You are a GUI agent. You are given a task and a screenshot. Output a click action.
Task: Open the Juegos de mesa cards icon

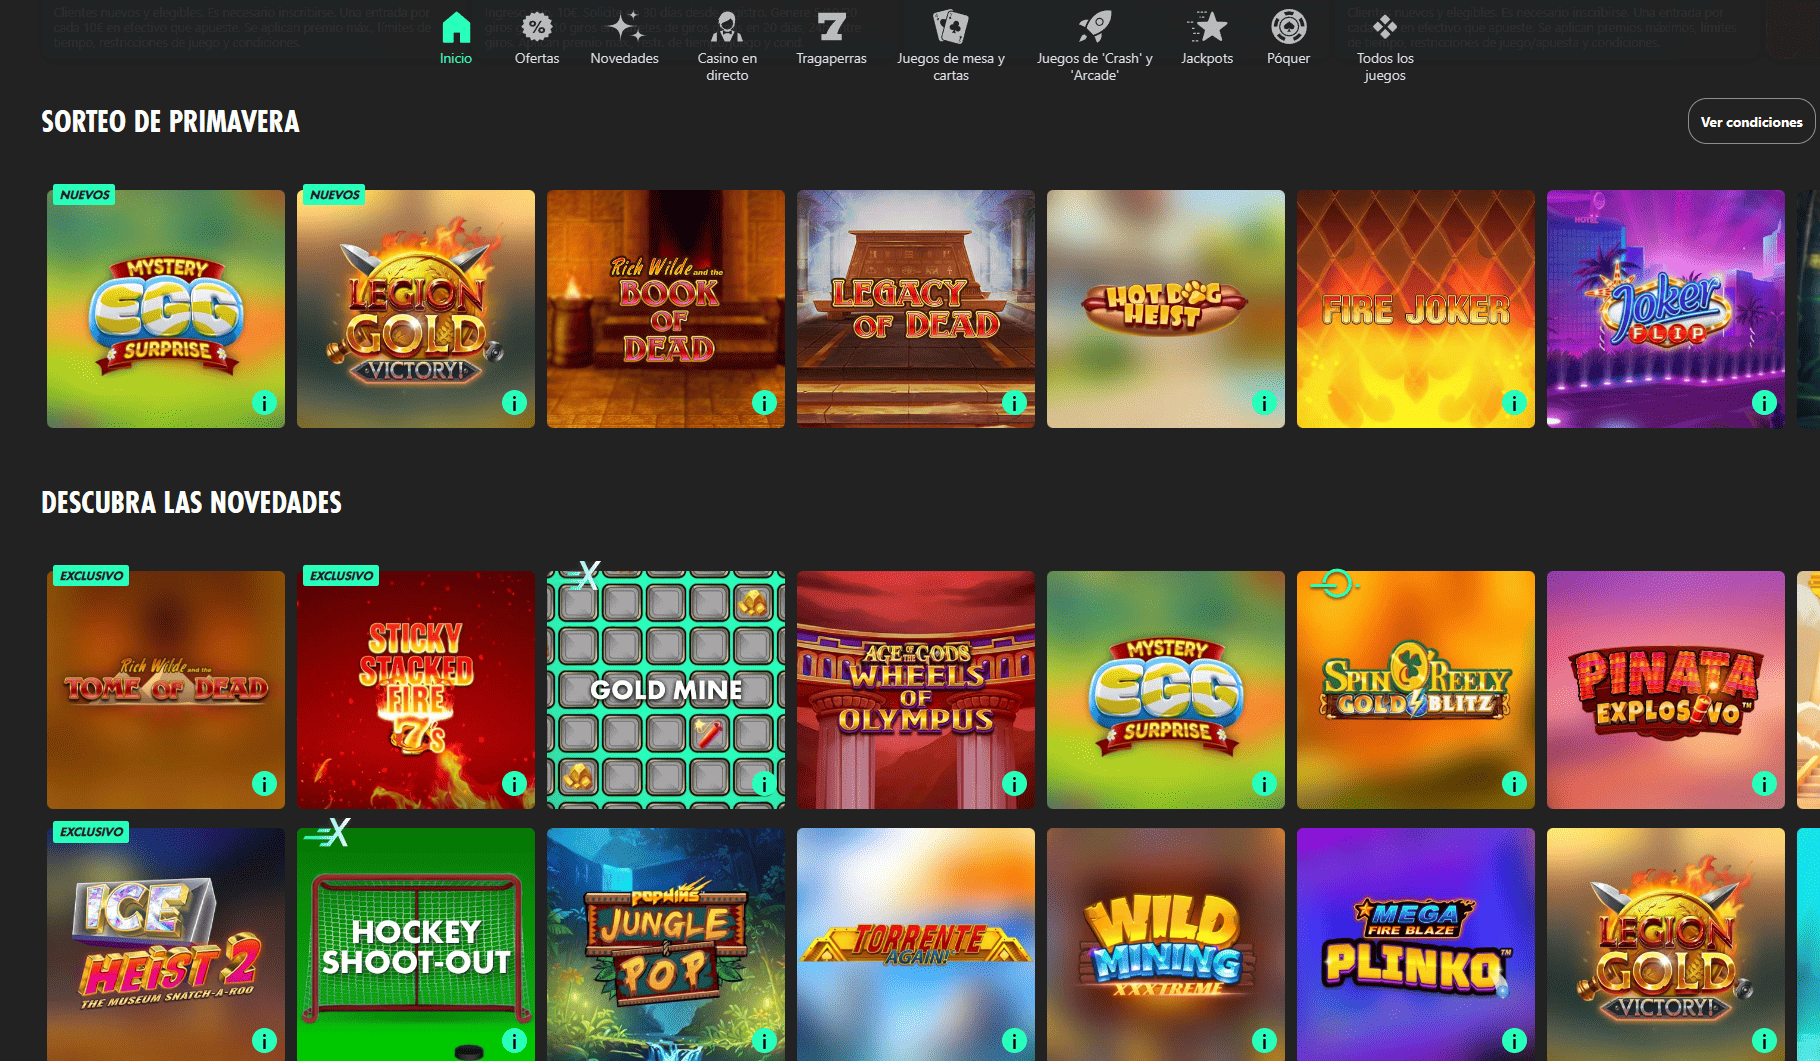[950, 27]
